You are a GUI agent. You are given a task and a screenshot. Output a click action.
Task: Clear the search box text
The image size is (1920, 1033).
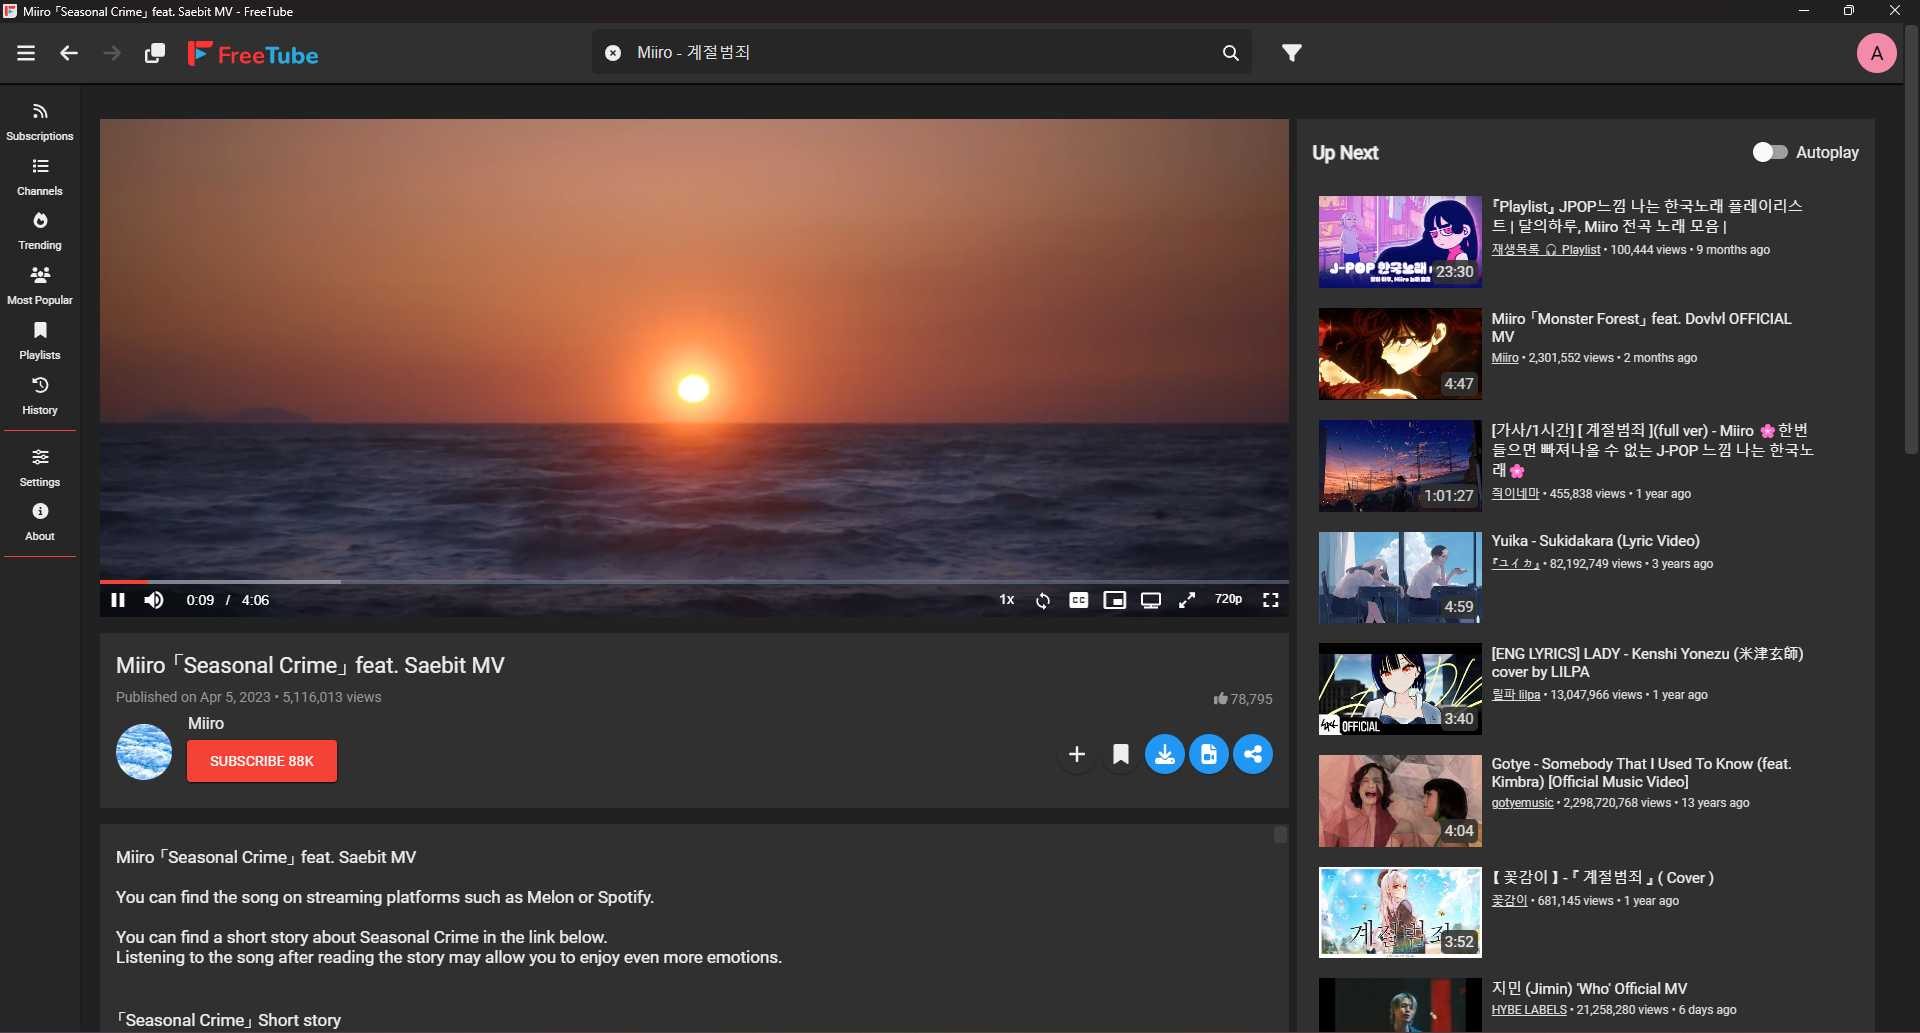click(x=613, y=53)
